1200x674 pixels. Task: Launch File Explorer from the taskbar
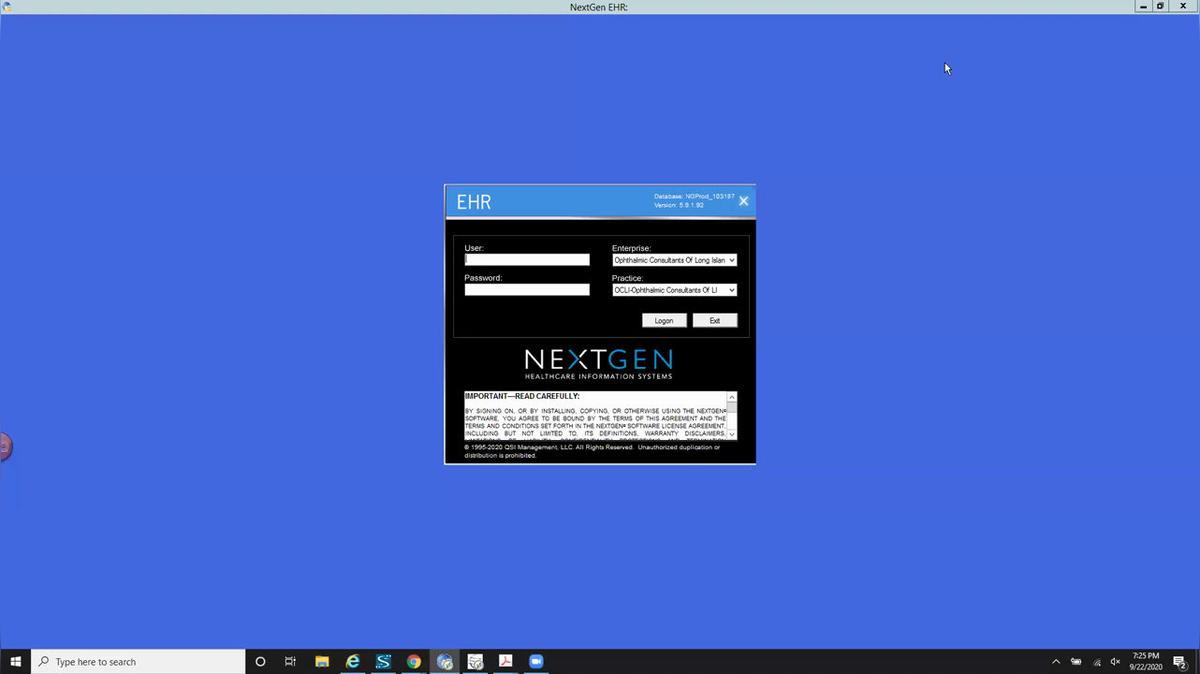point(322,662)
